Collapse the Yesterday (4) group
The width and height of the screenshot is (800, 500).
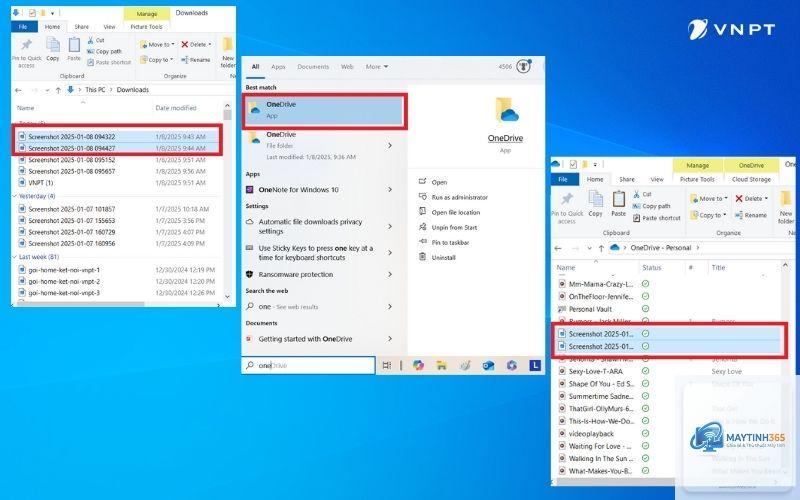pos(14,196)
